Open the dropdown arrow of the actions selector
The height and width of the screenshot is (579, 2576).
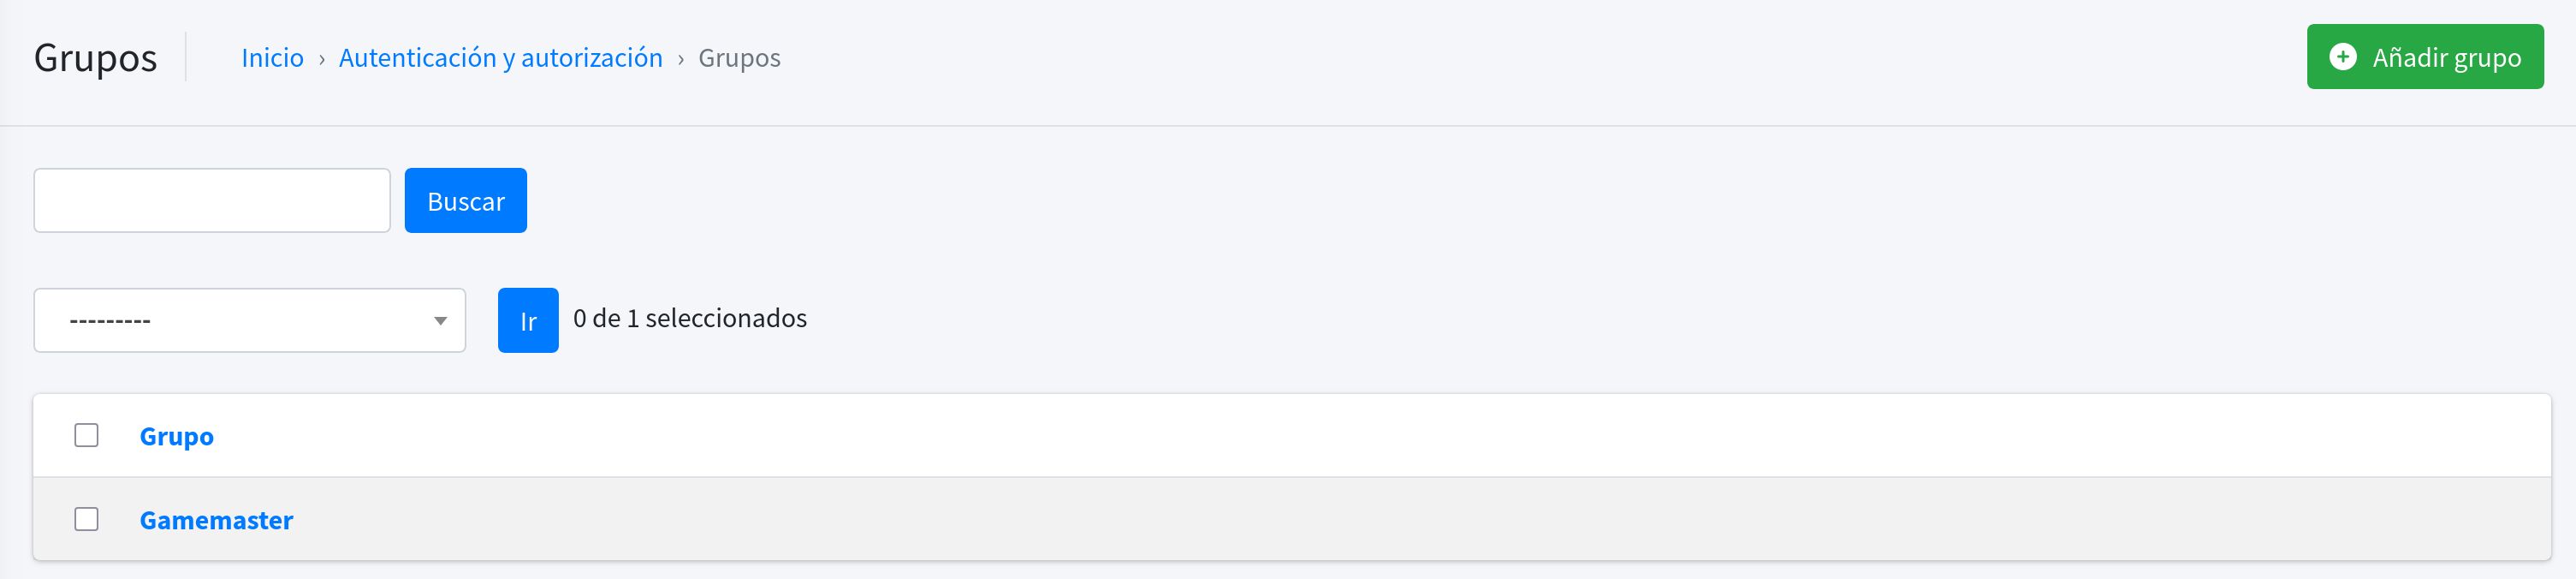pyautogui.click(x=440, y=320)
